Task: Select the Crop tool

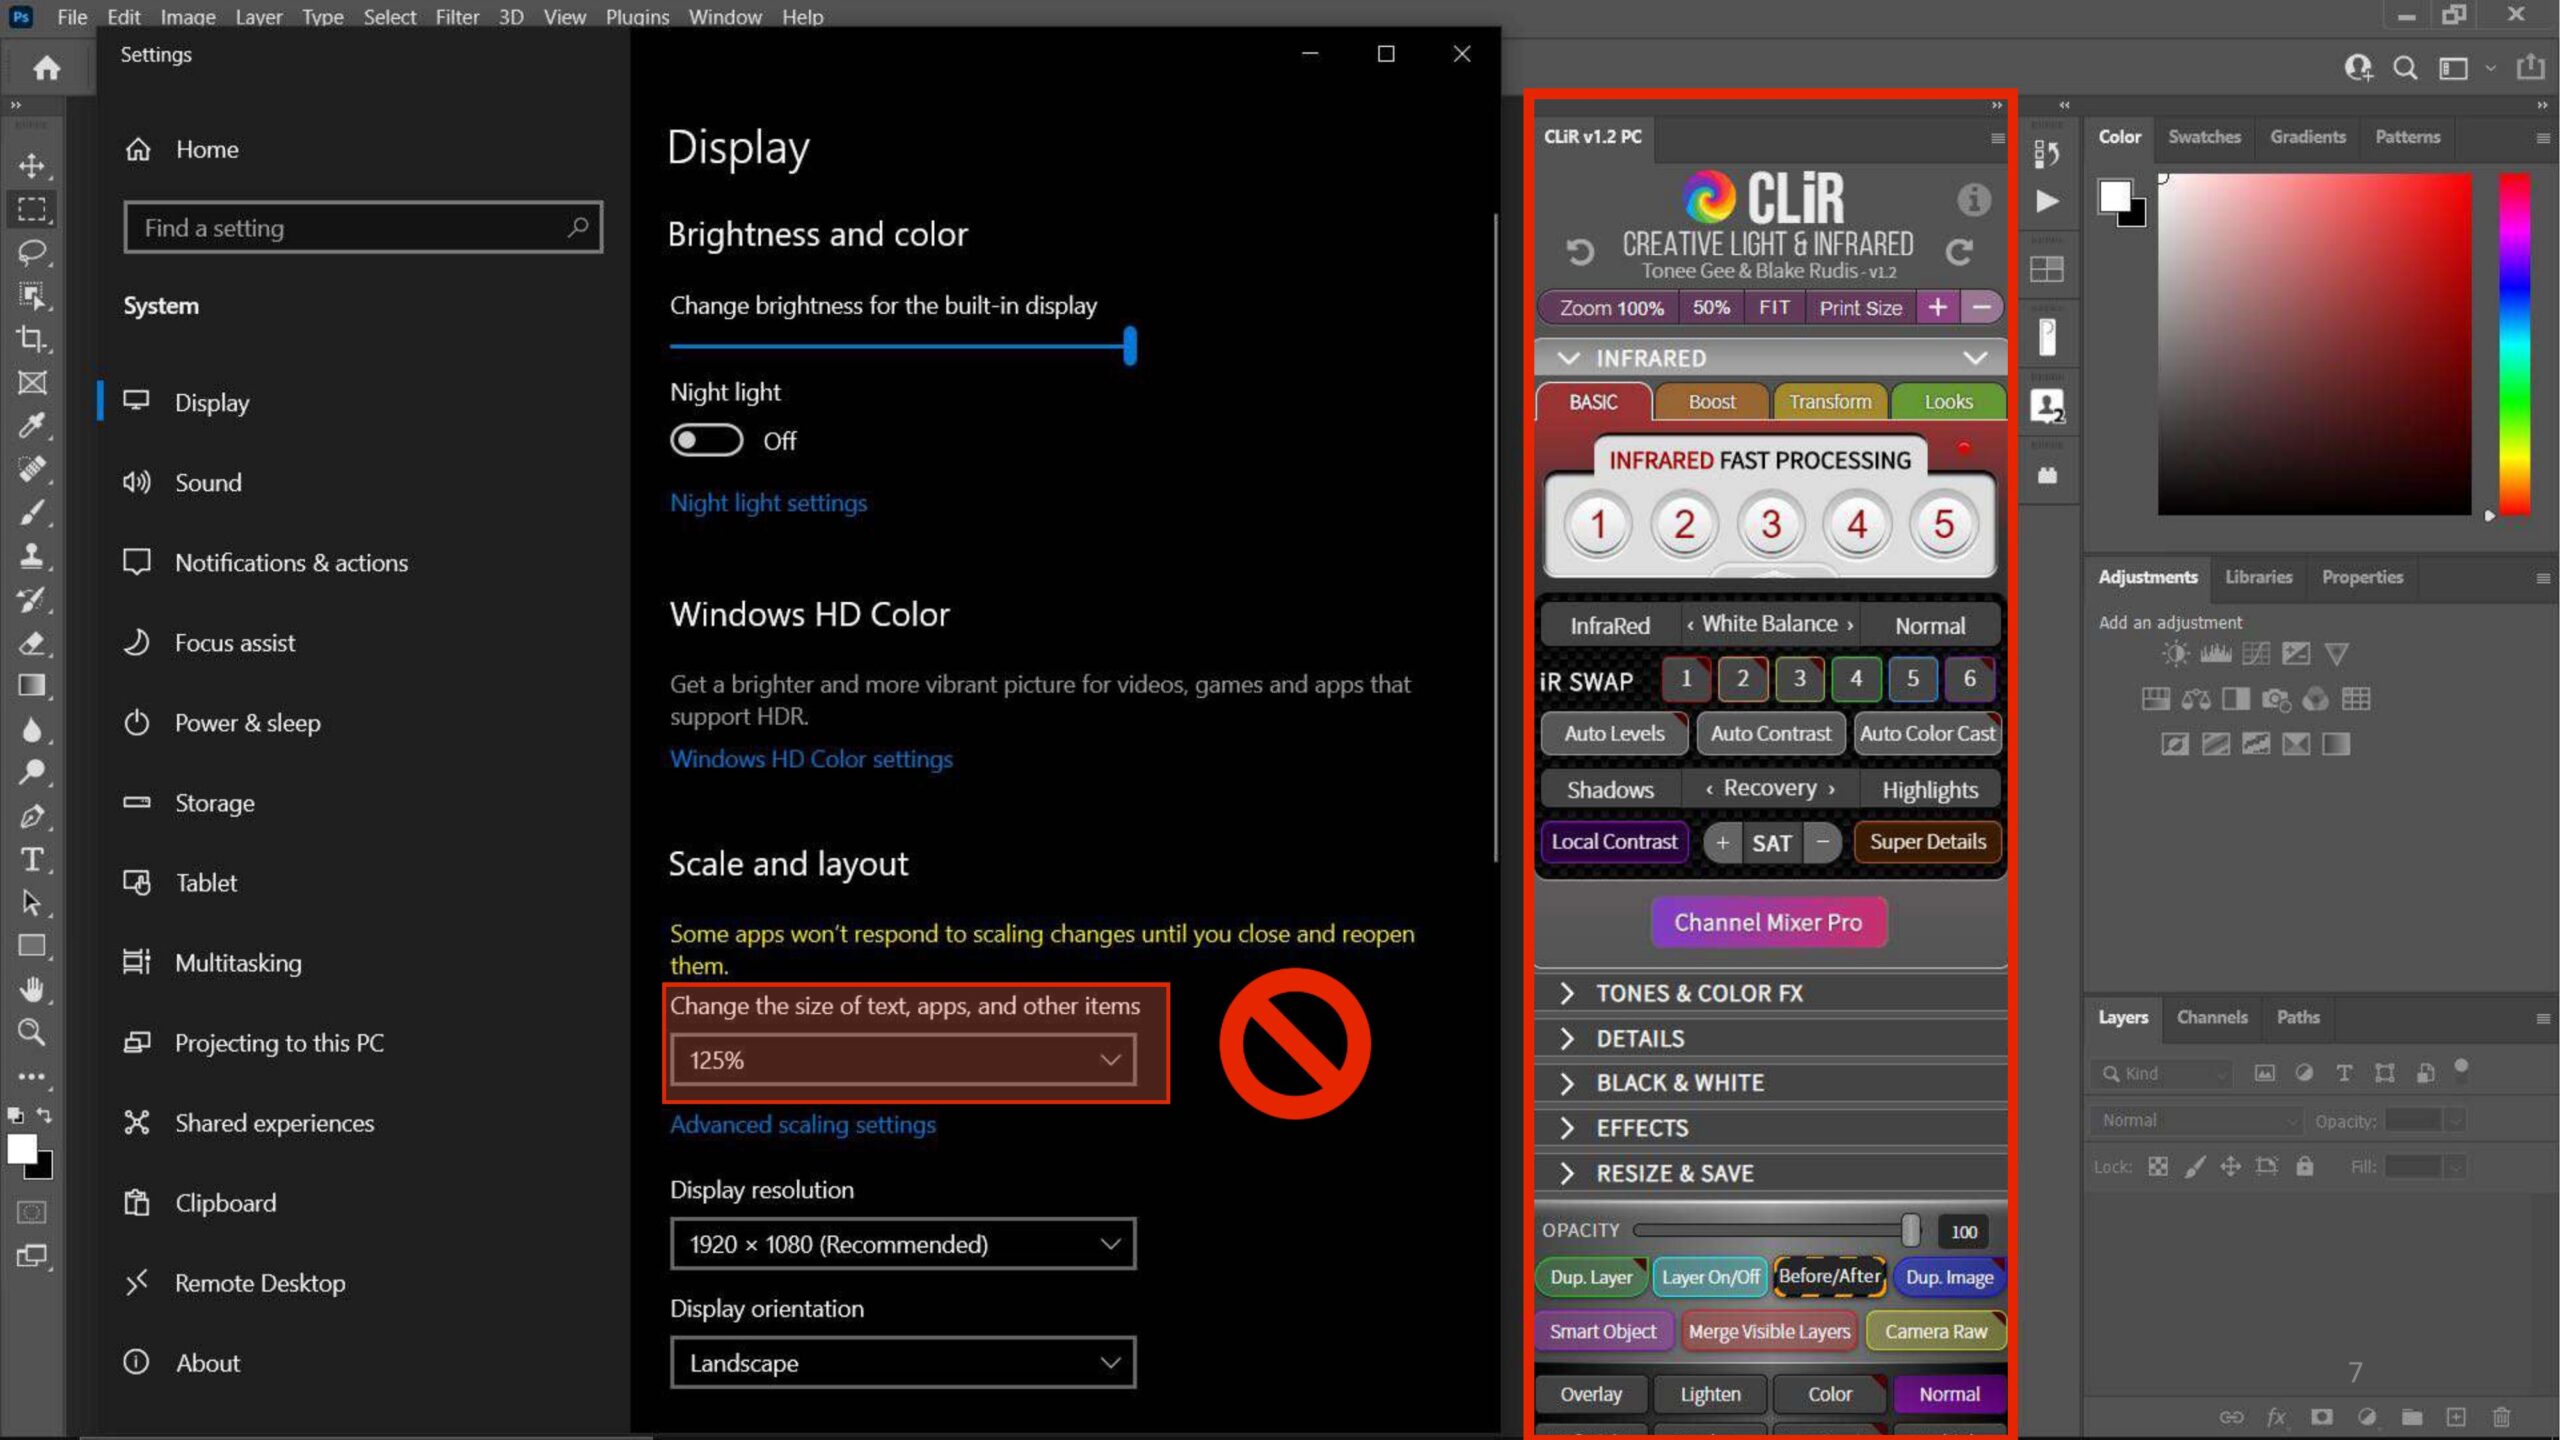Action: [32, 339]
